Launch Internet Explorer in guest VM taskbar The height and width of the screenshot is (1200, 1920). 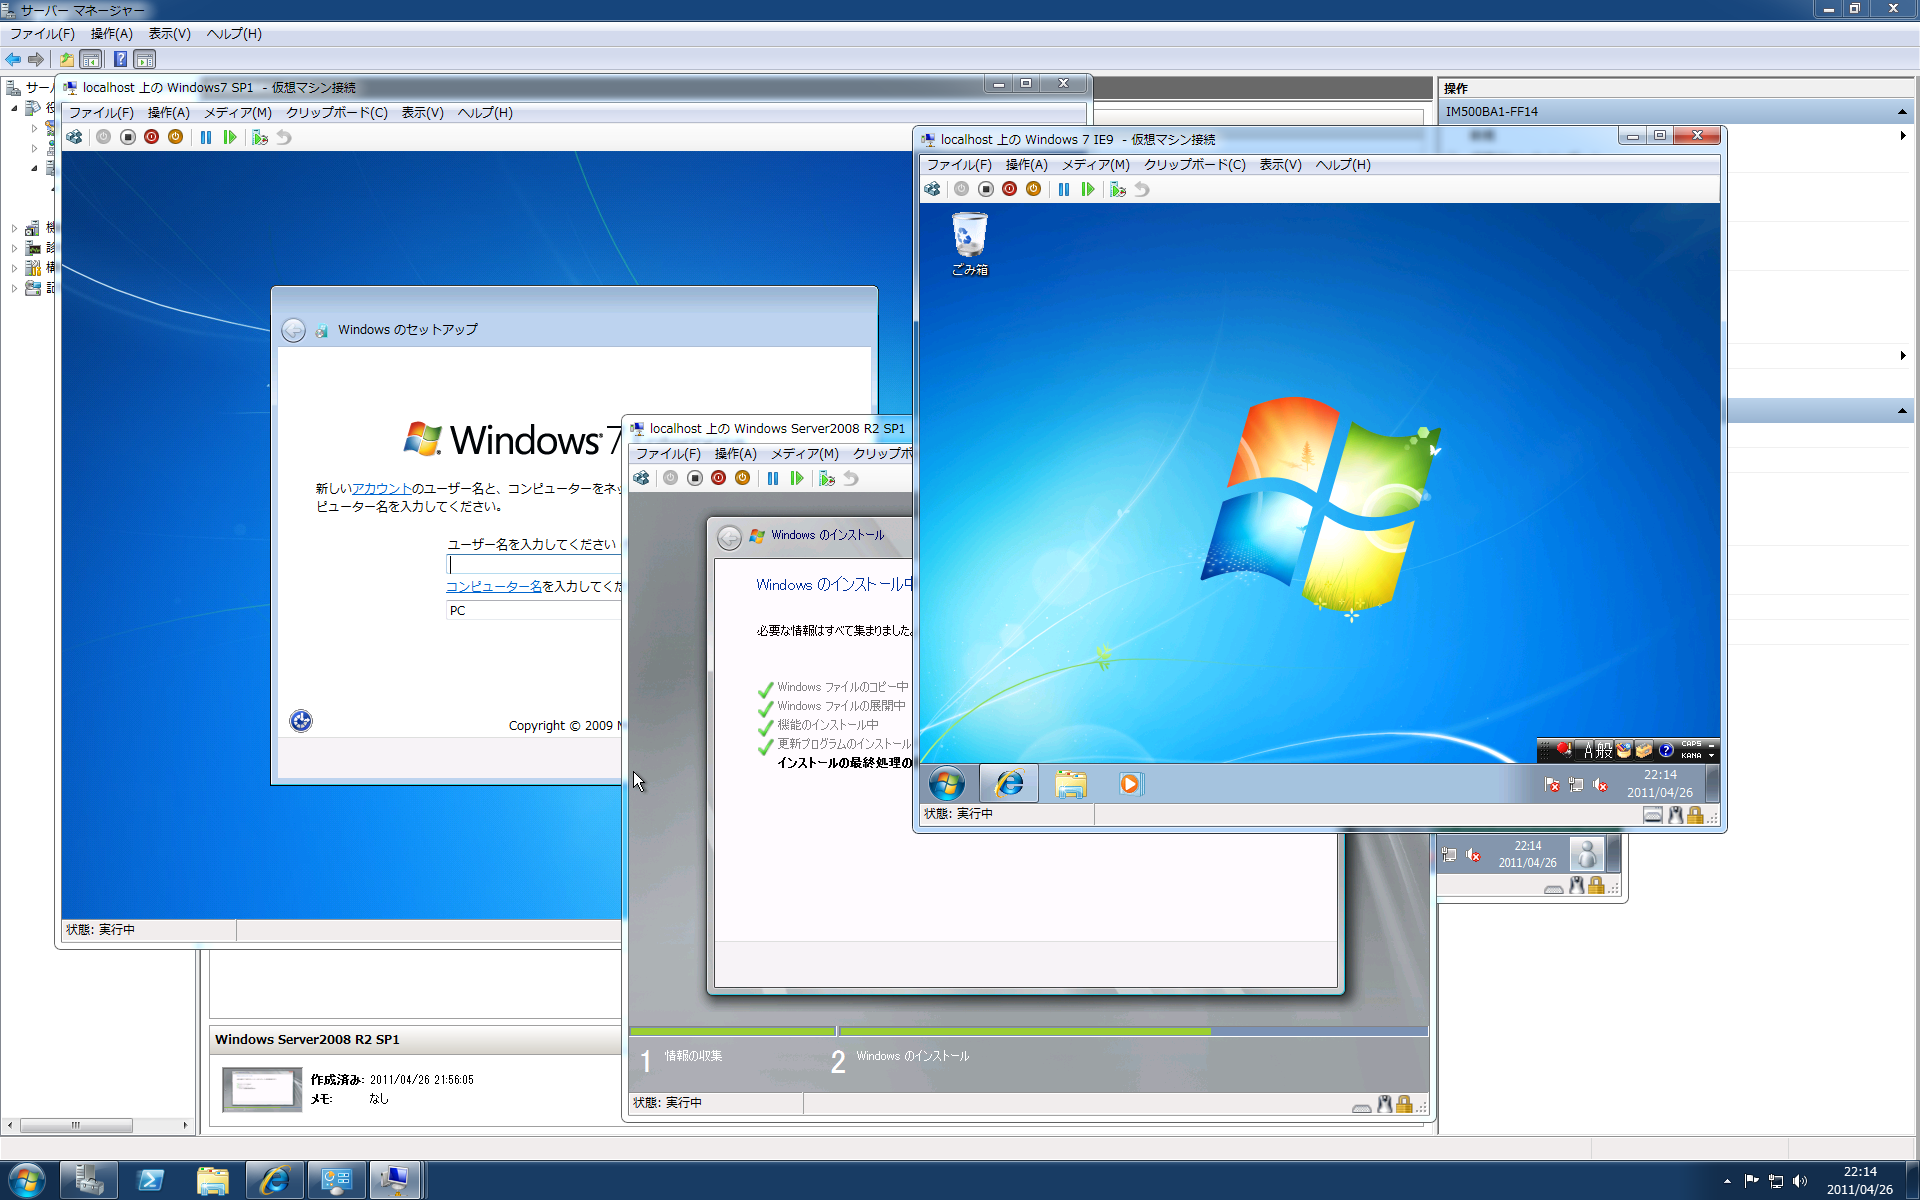pos(1009,784)
